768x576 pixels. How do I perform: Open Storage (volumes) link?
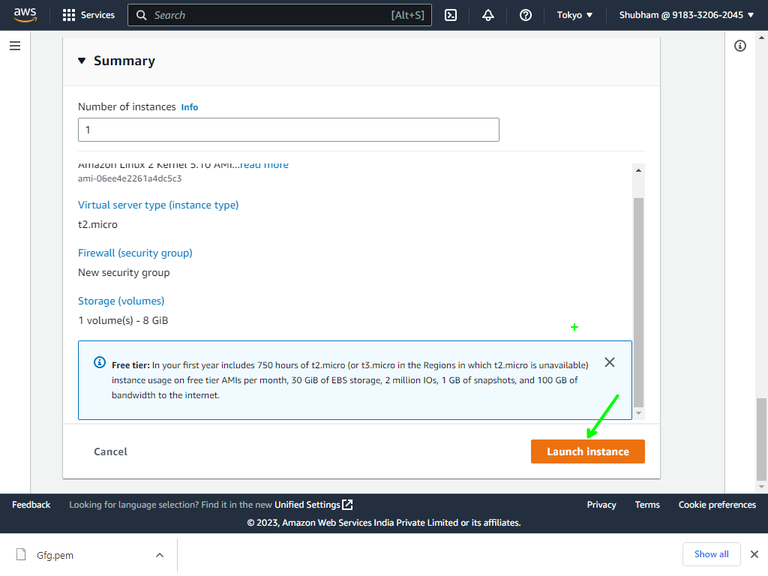click(121, 301)
